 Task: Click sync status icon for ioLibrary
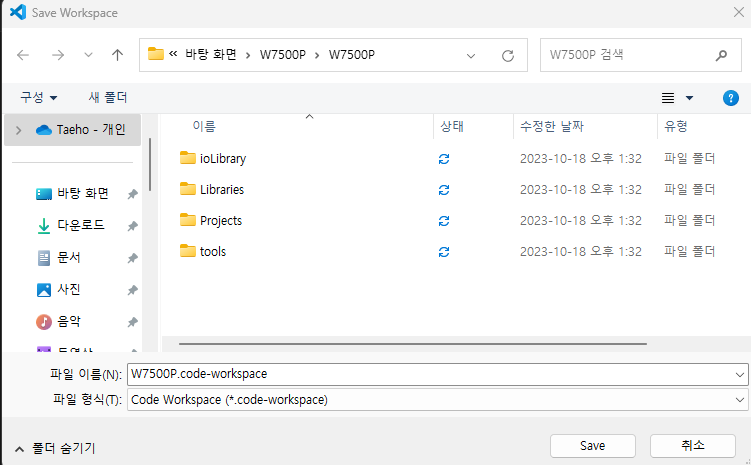(444, 159)
